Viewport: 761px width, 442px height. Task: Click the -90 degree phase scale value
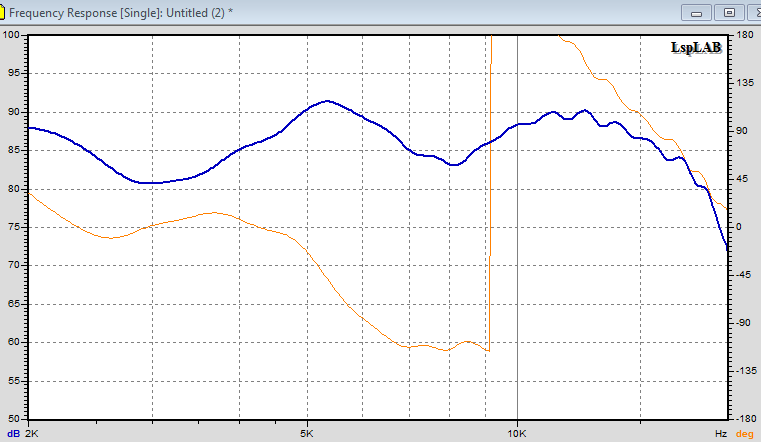click(x=745, y=323)
